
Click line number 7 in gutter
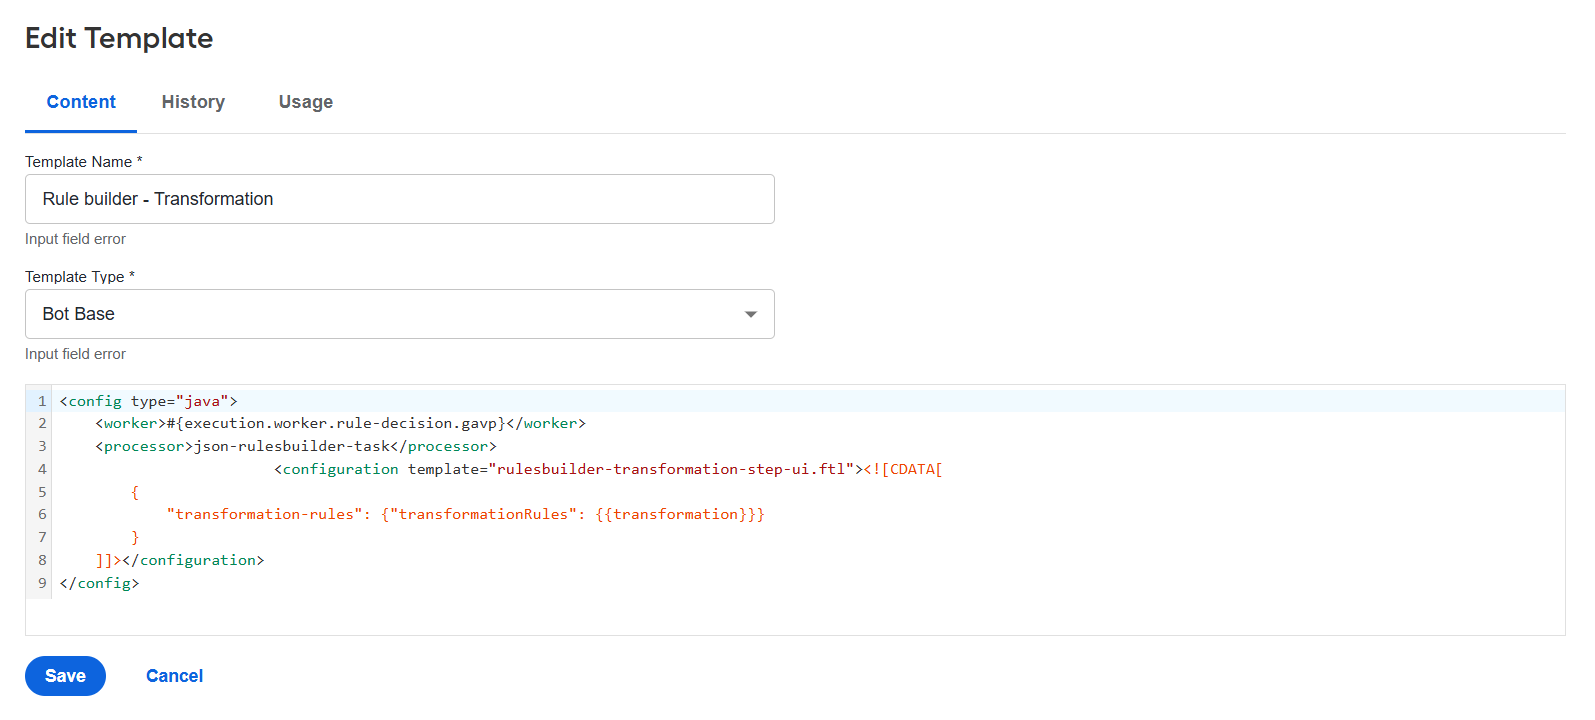[42, 537]
